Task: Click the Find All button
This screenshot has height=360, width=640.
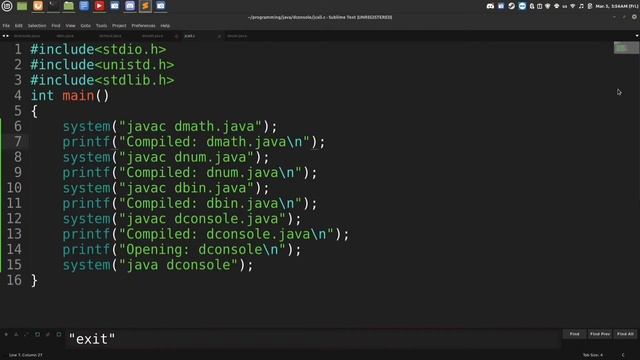Action: [x=625, y=334]
